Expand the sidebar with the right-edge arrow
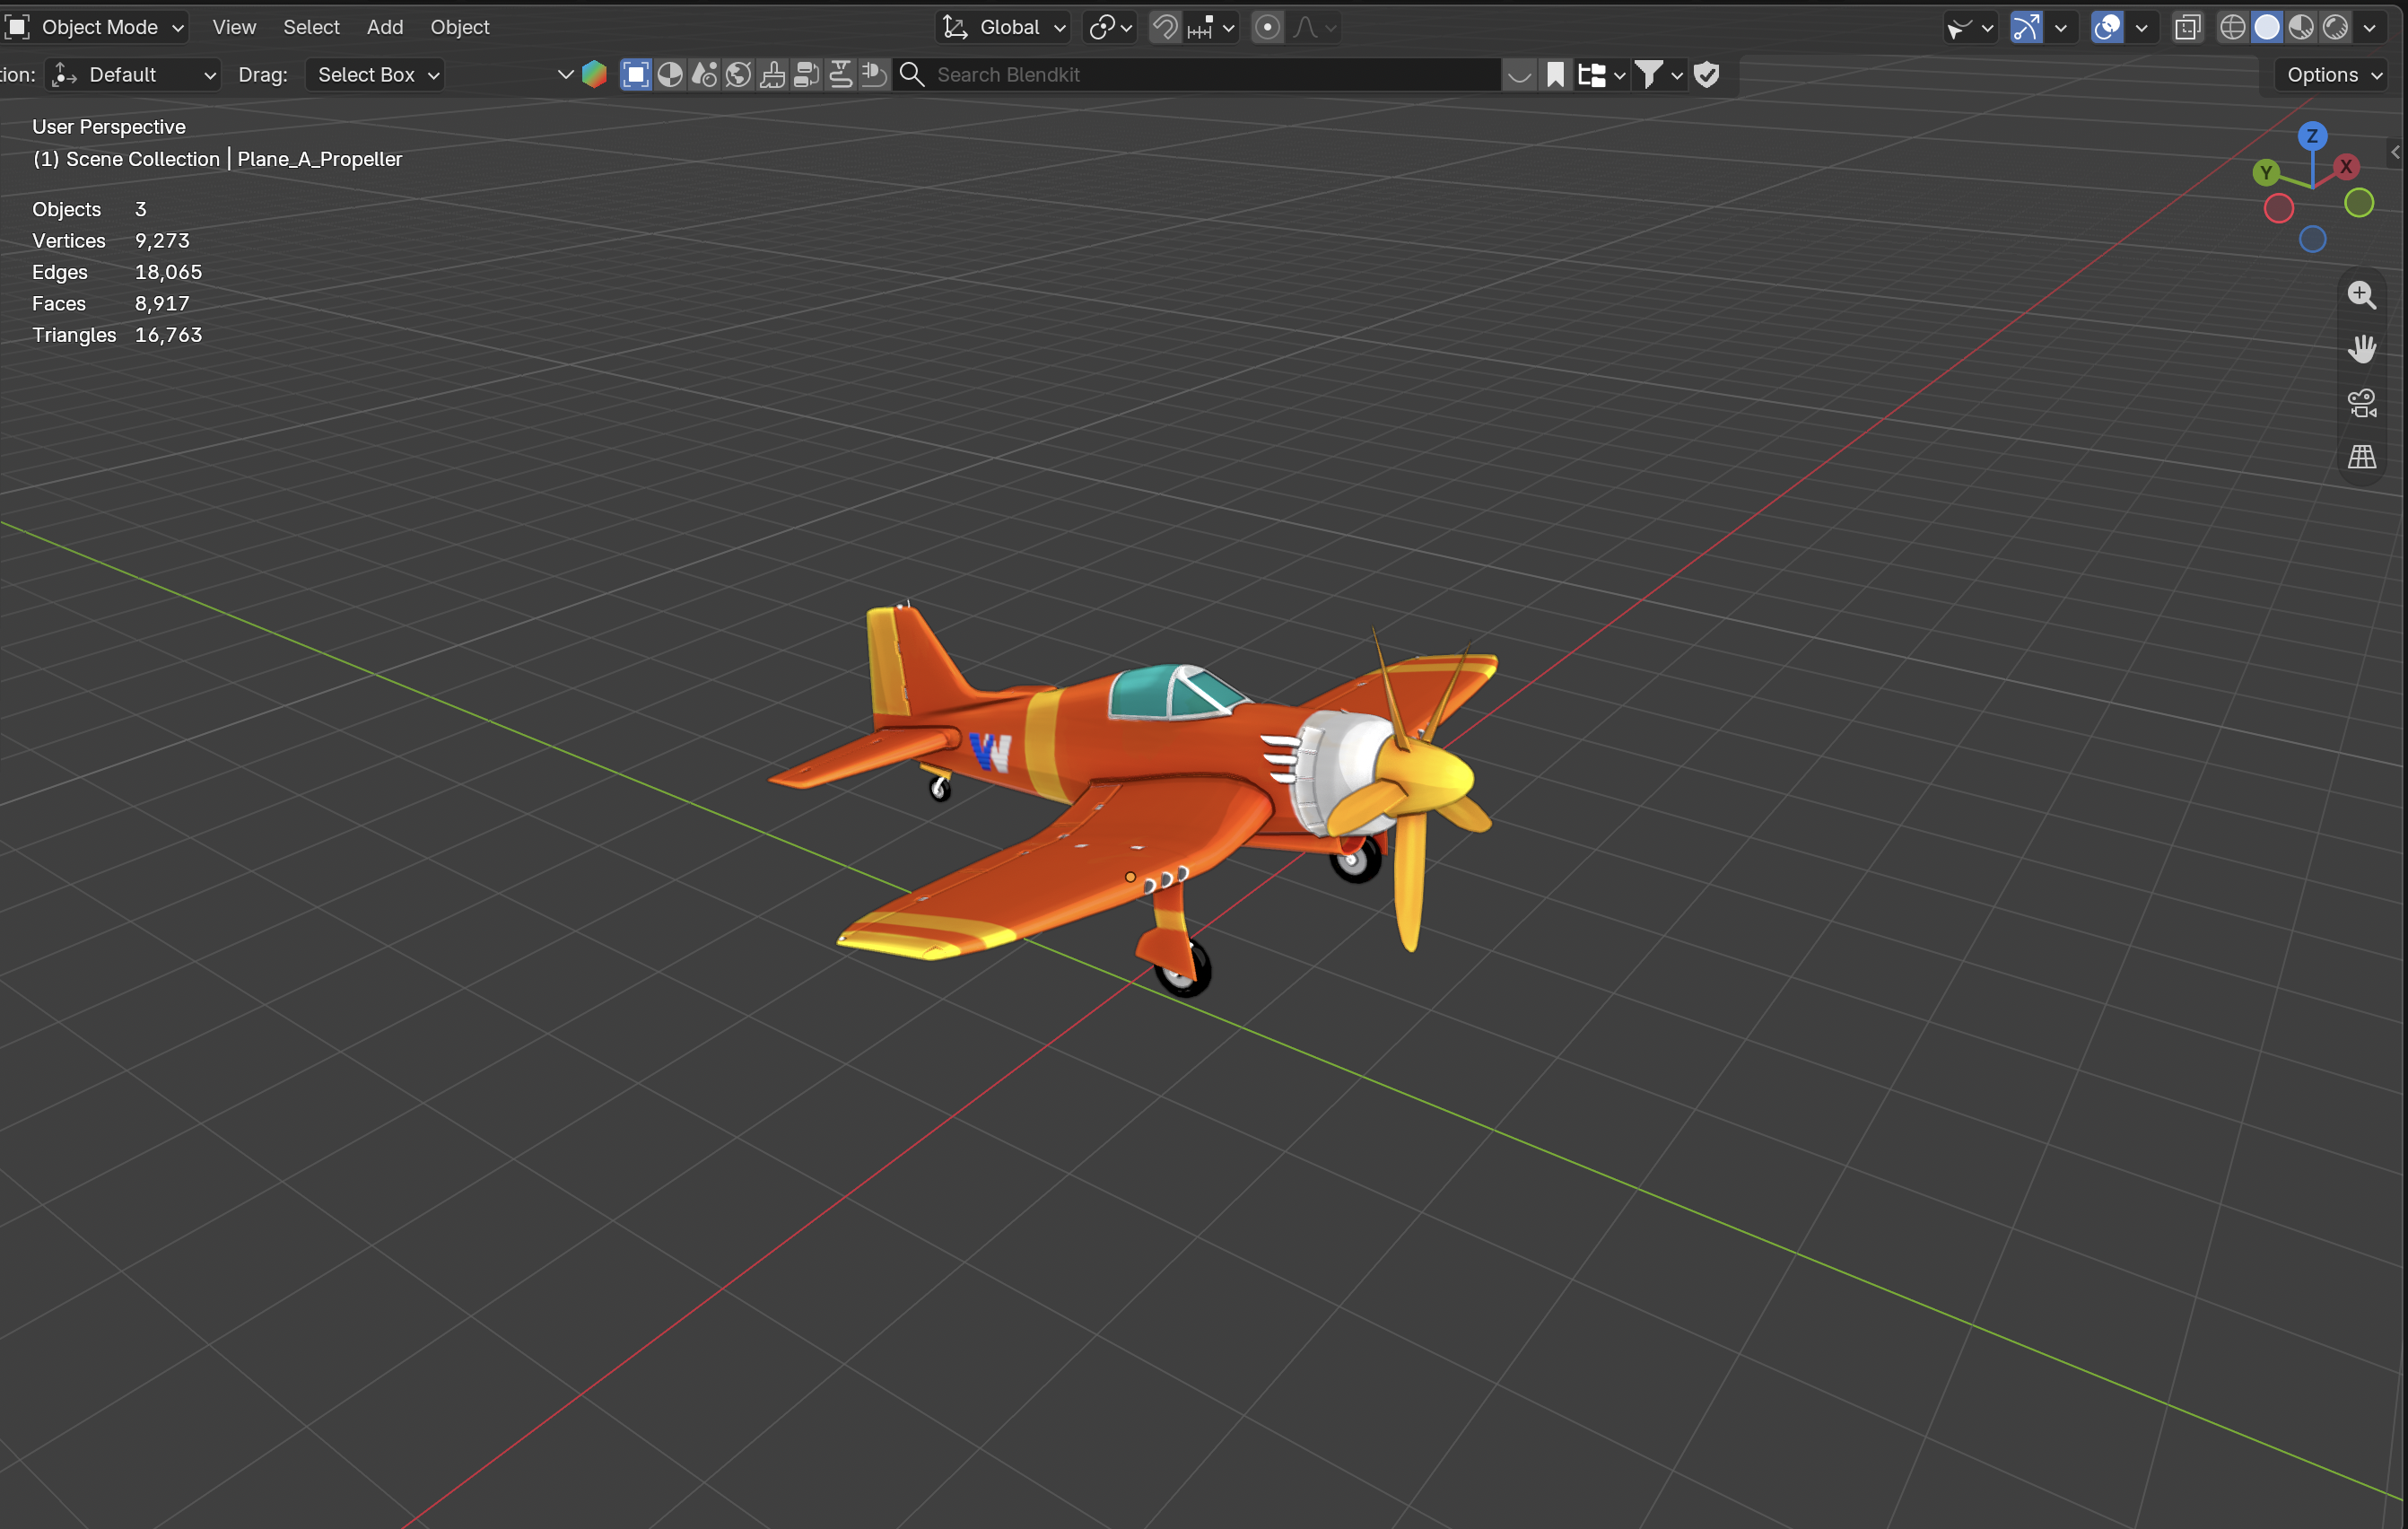Image resolution: width=2408 pixels, height=1529 pixels. [2395, 152]
